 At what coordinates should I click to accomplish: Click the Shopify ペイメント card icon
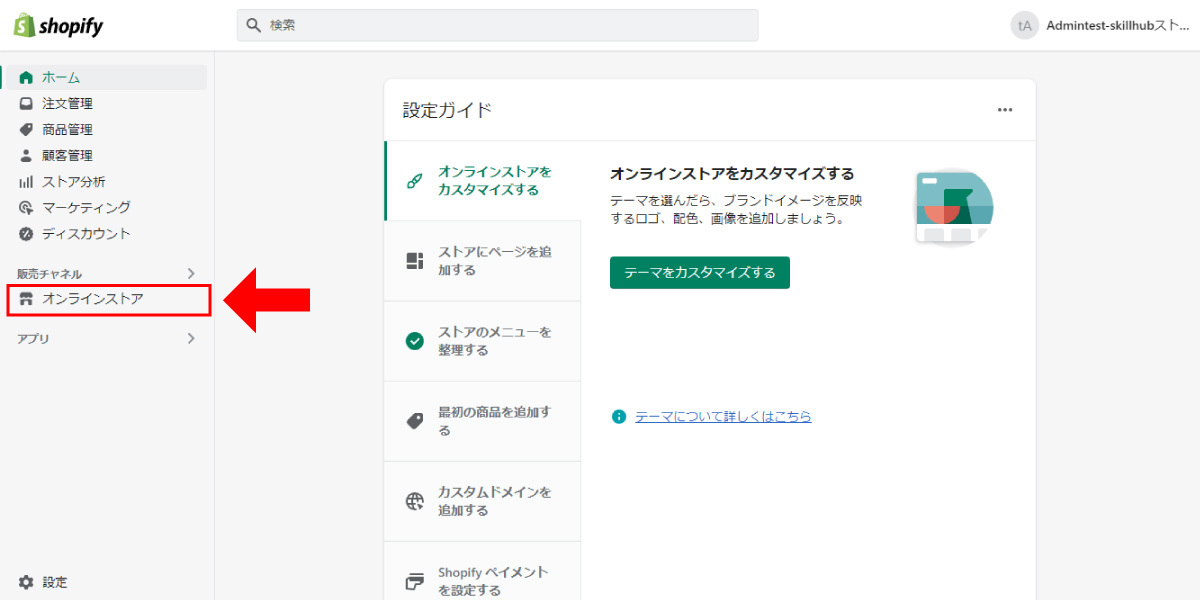click(x=414, y=581)
